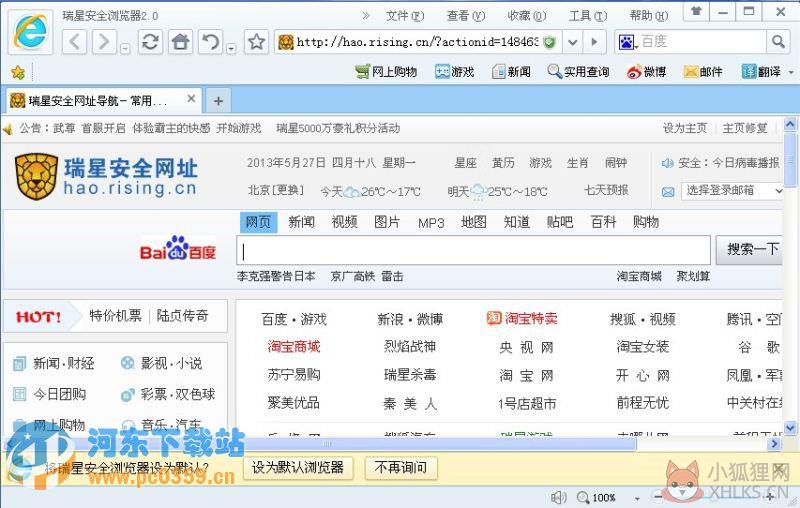Open the 新闻·财经 category link
The image size is (800, 508).
coord(64,363)
